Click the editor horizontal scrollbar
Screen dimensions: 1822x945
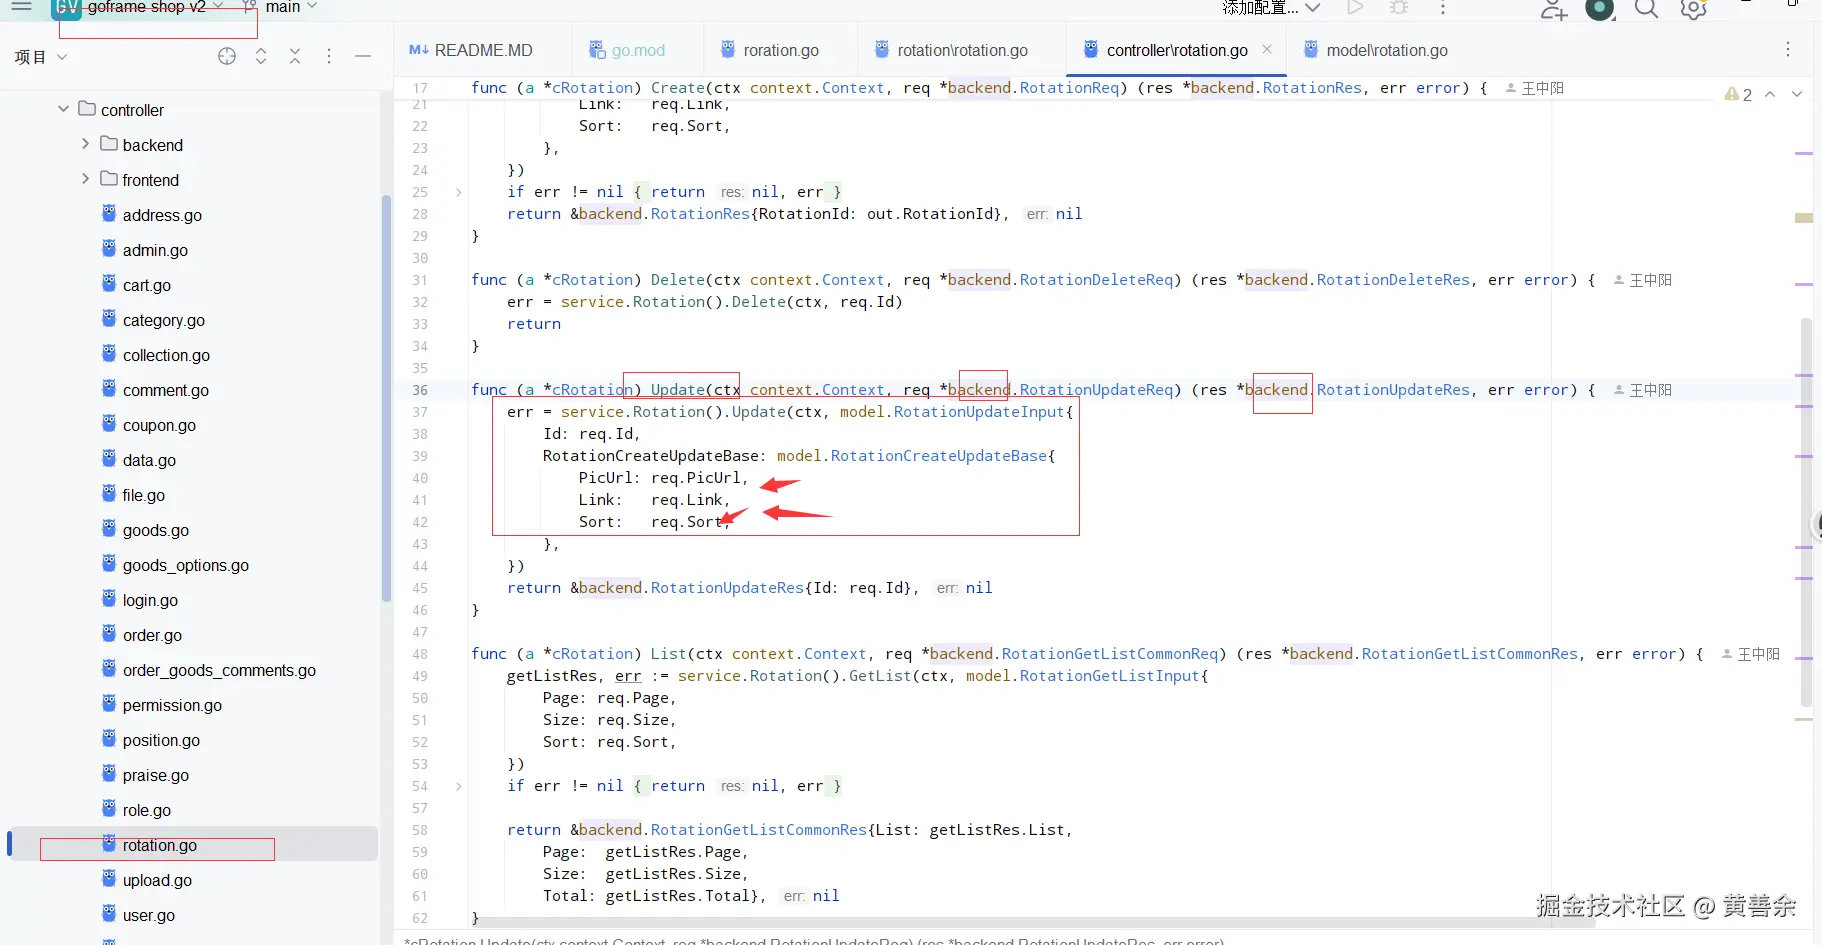pyautogui.click(x=1035, y=923)
